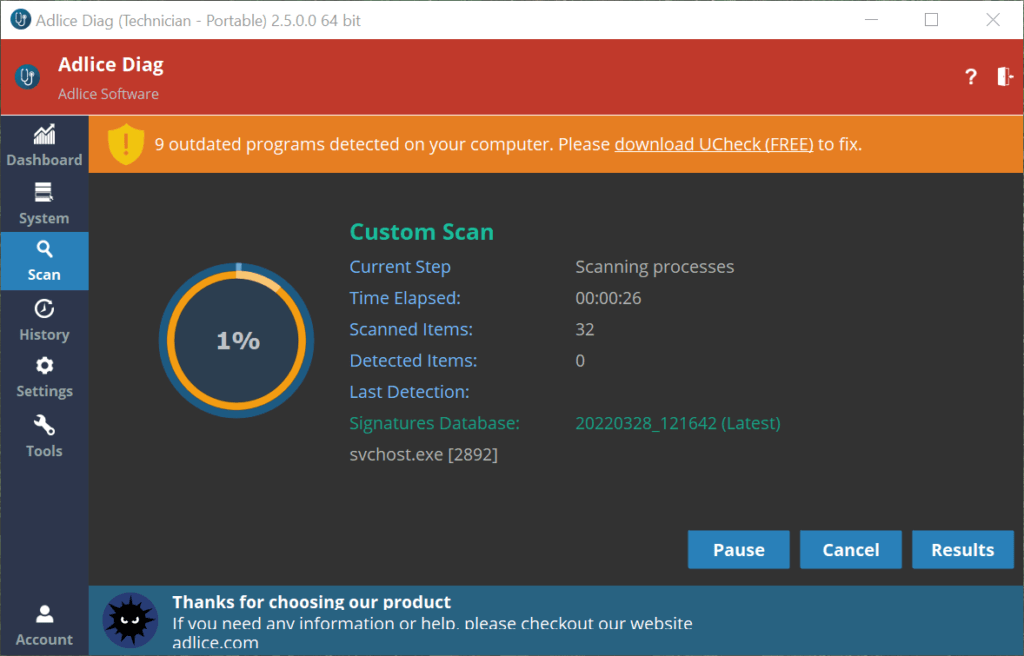The height and width of the screenshot is (656, 1024).
Task: Open the History clock icon
Action: (x=44, y=308)
